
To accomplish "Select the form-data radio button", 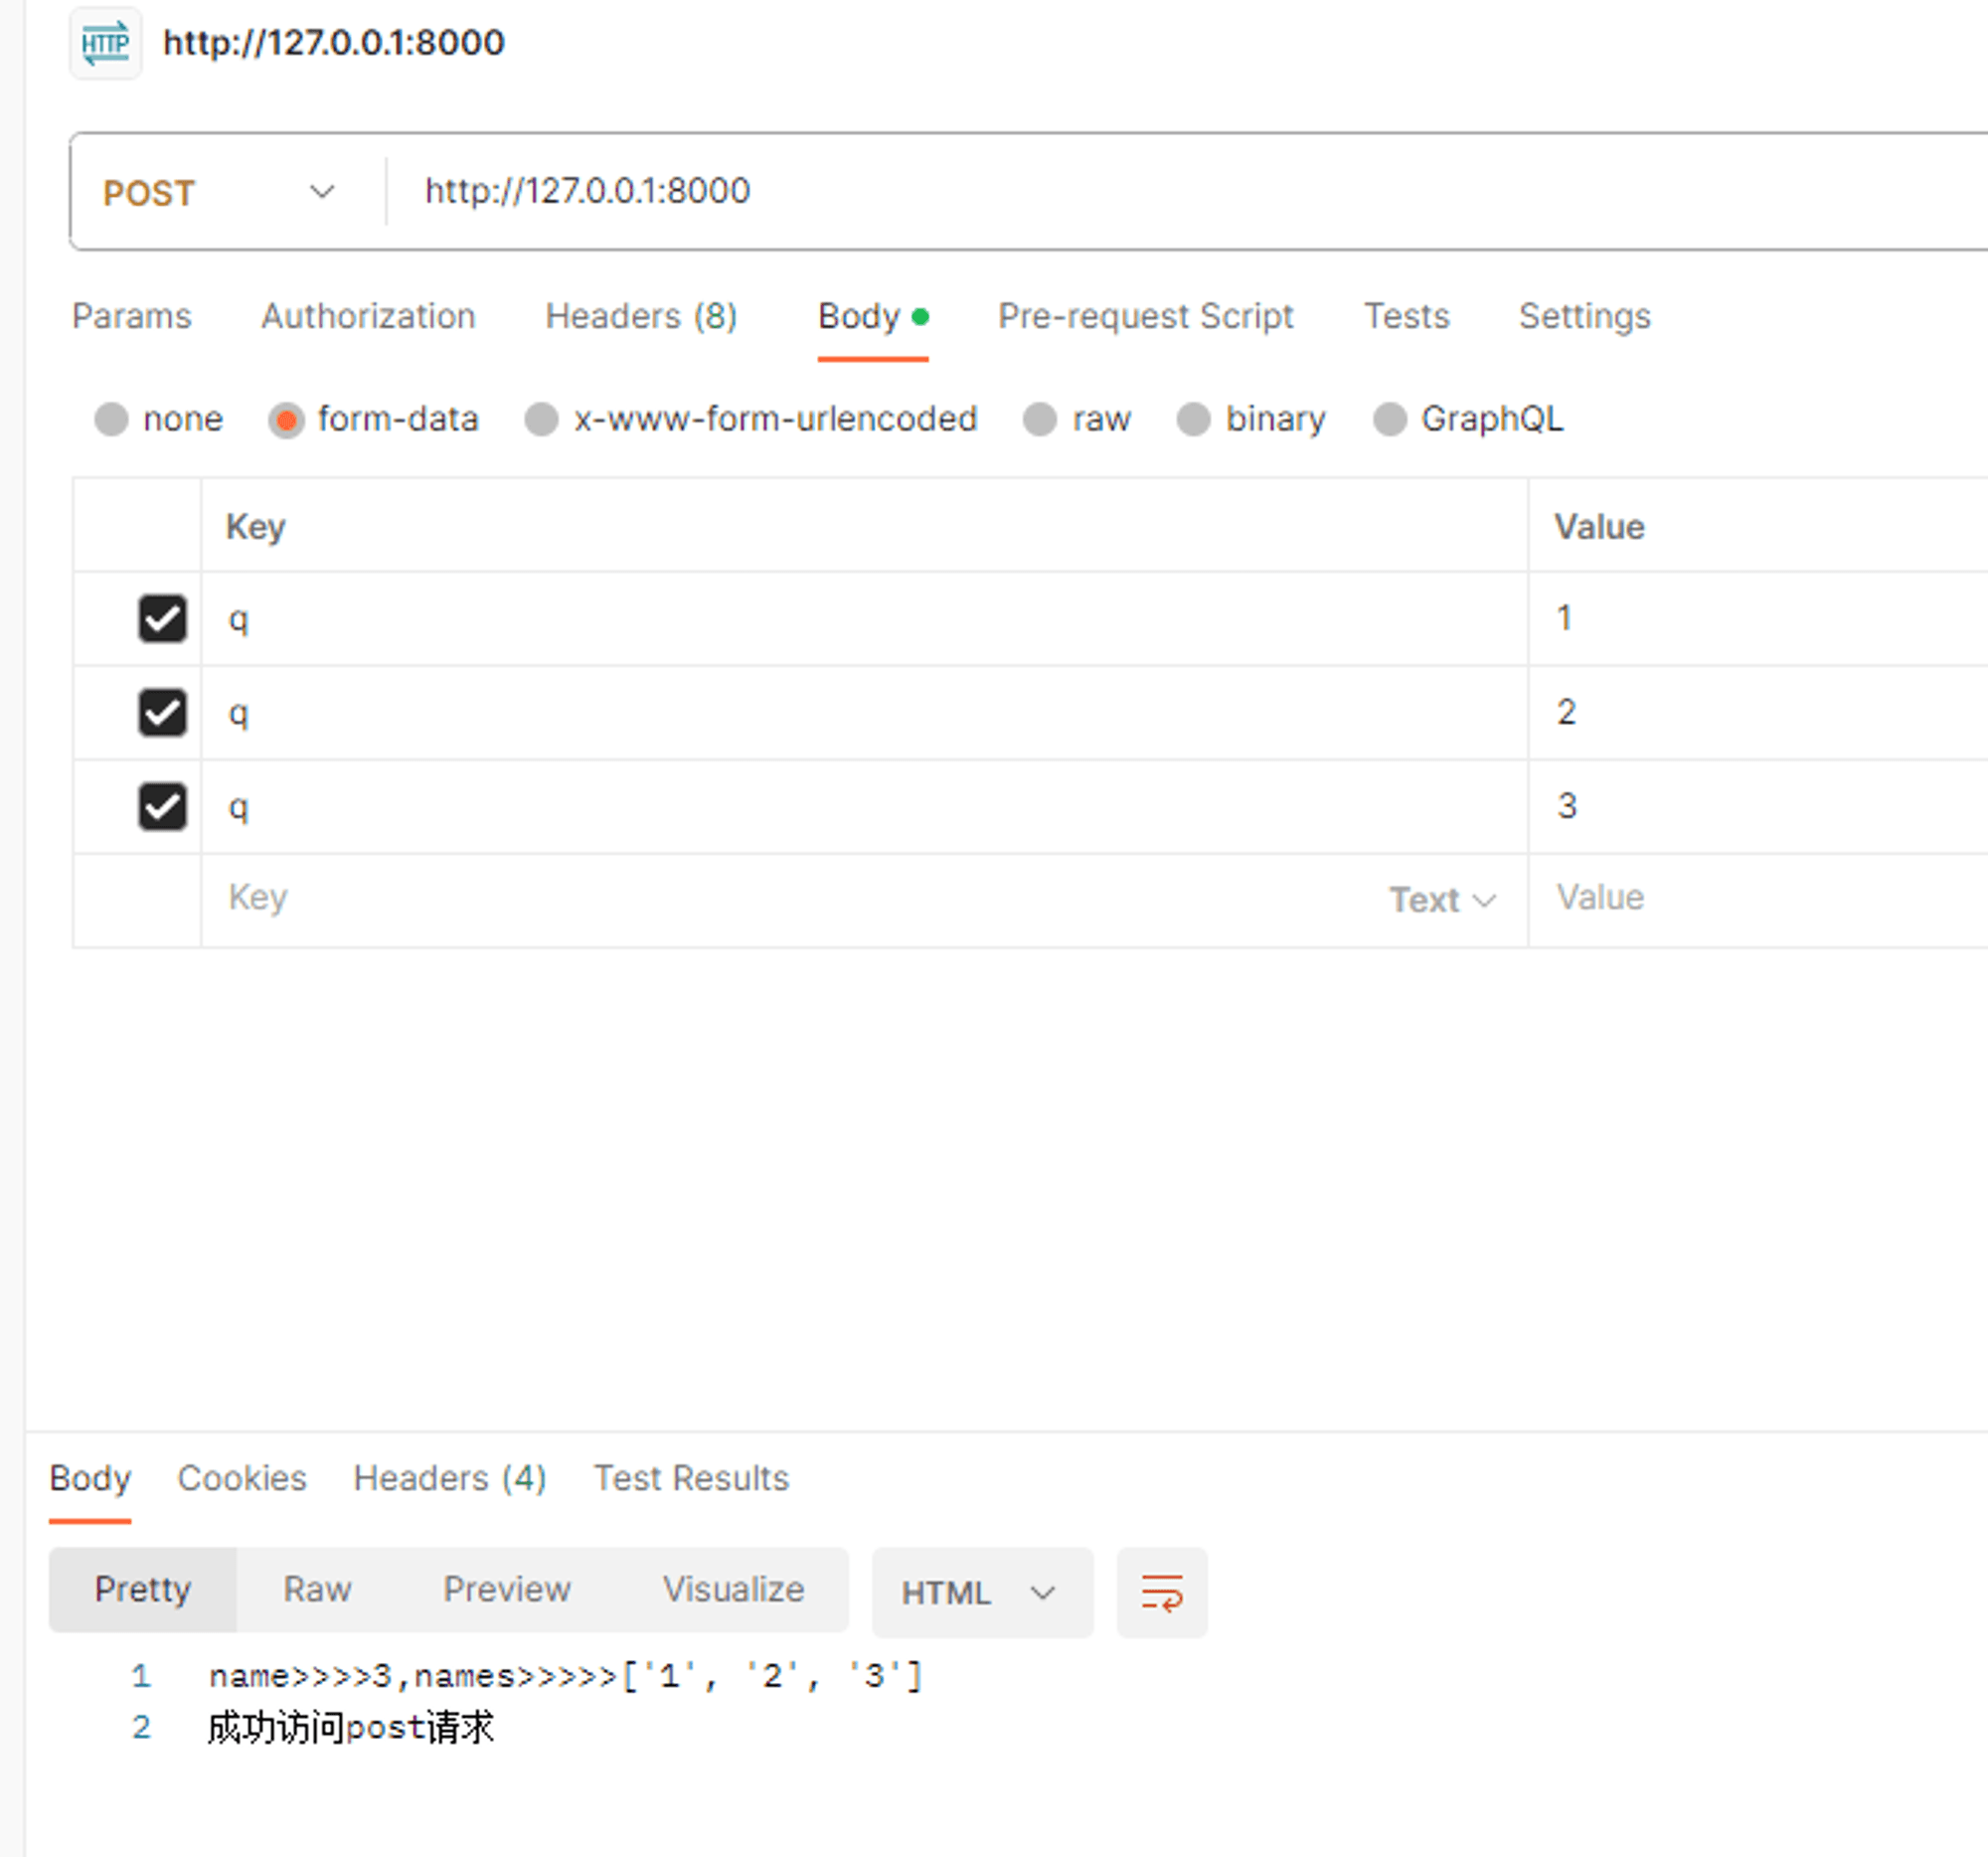I will coord(284,418).
